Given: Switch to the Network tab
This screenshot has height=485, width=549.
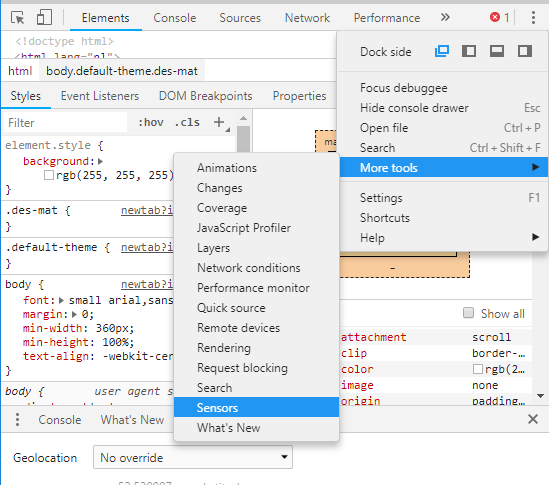Looking at the screenshot, I should tap(307, 18).
